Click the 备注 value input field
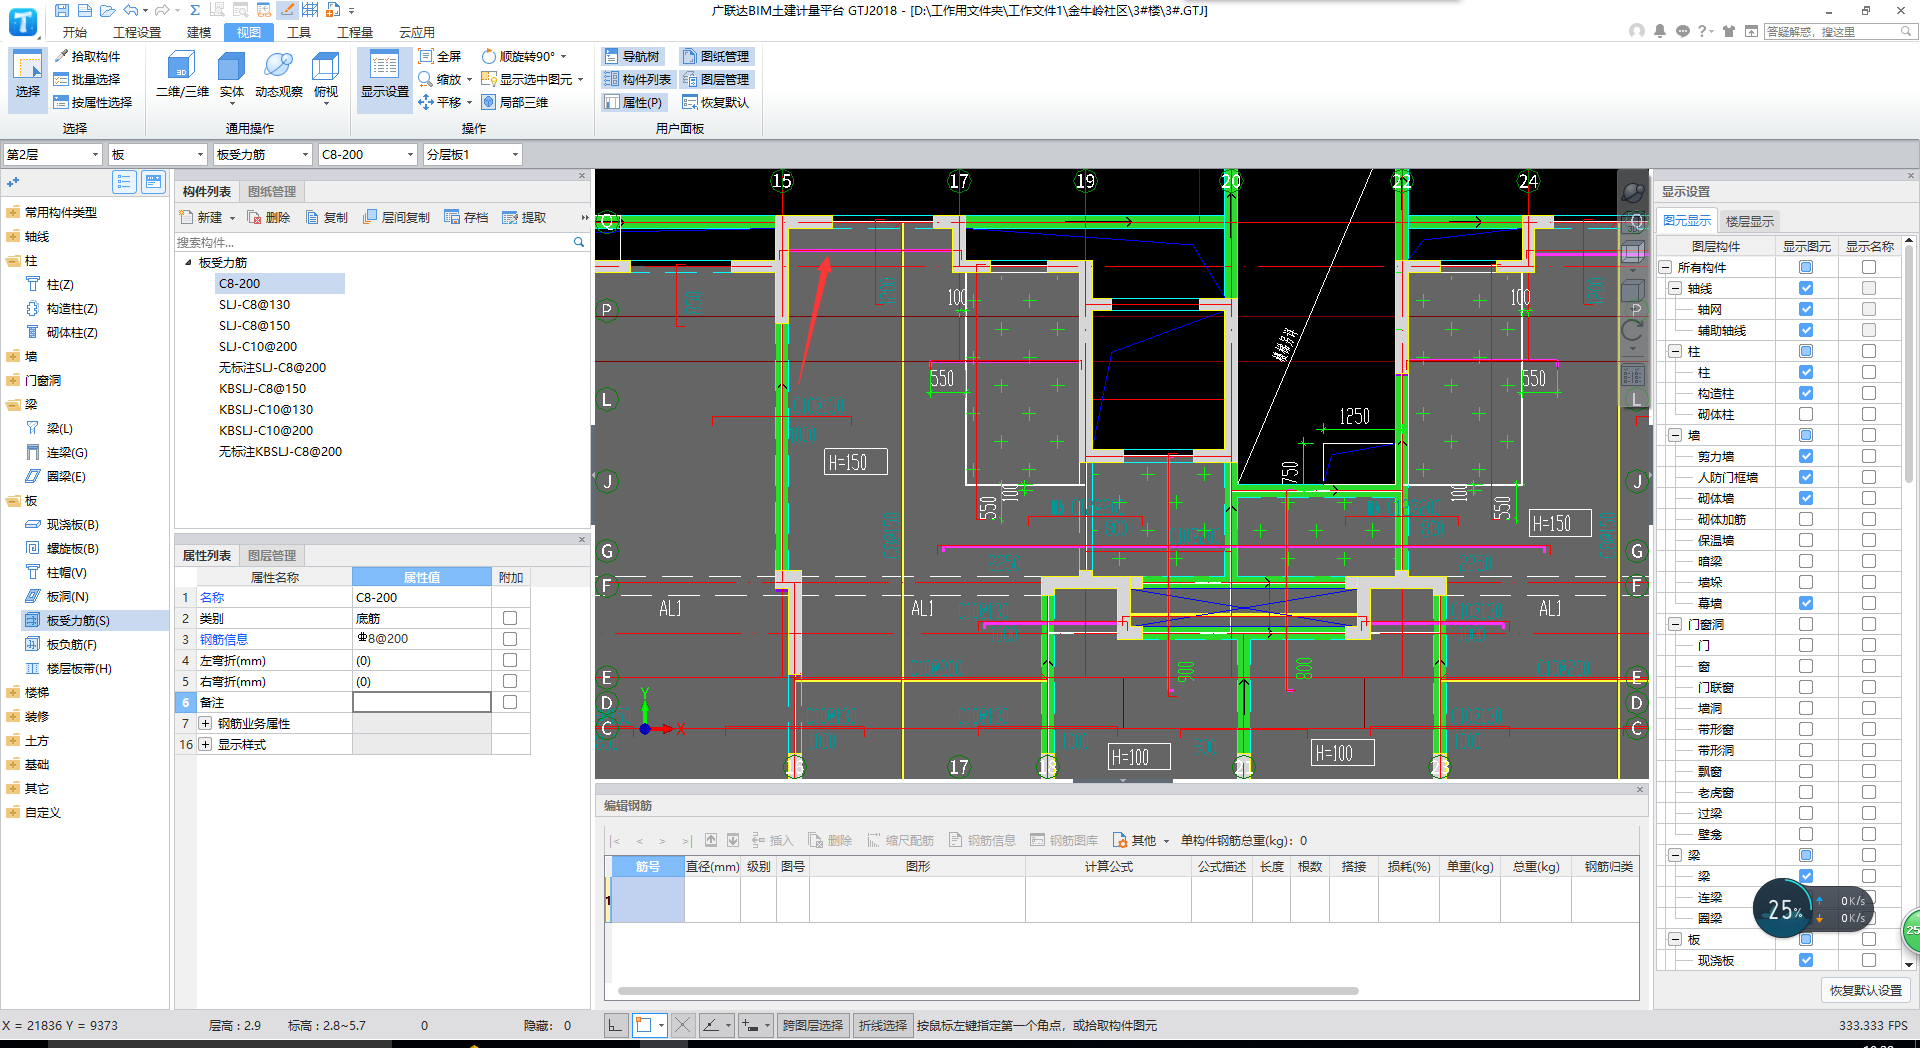1920x1048 pixels. (422, 702)
